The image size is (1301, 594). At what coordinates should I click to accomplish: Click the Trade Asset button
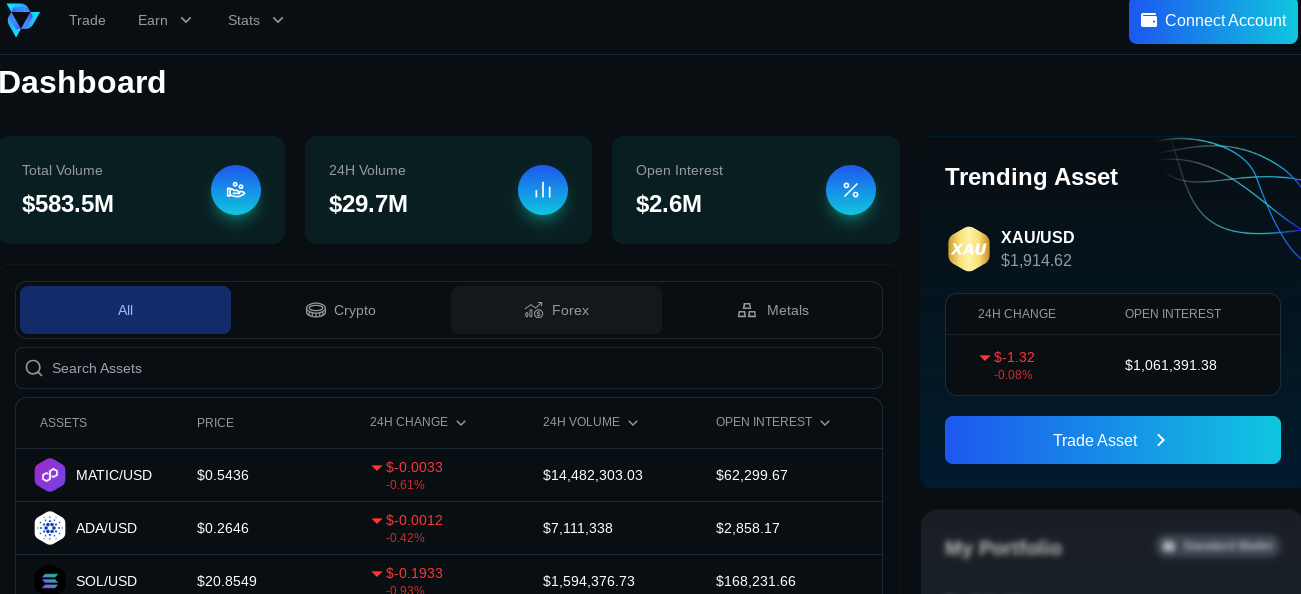1113,440
